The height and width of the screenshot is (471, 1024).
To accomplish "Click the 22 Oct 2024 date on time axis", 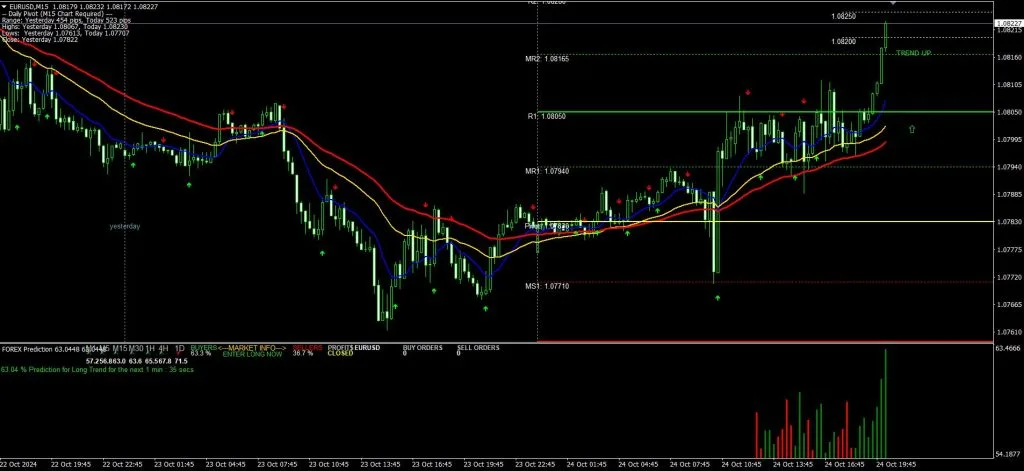I will coord(18,464).
